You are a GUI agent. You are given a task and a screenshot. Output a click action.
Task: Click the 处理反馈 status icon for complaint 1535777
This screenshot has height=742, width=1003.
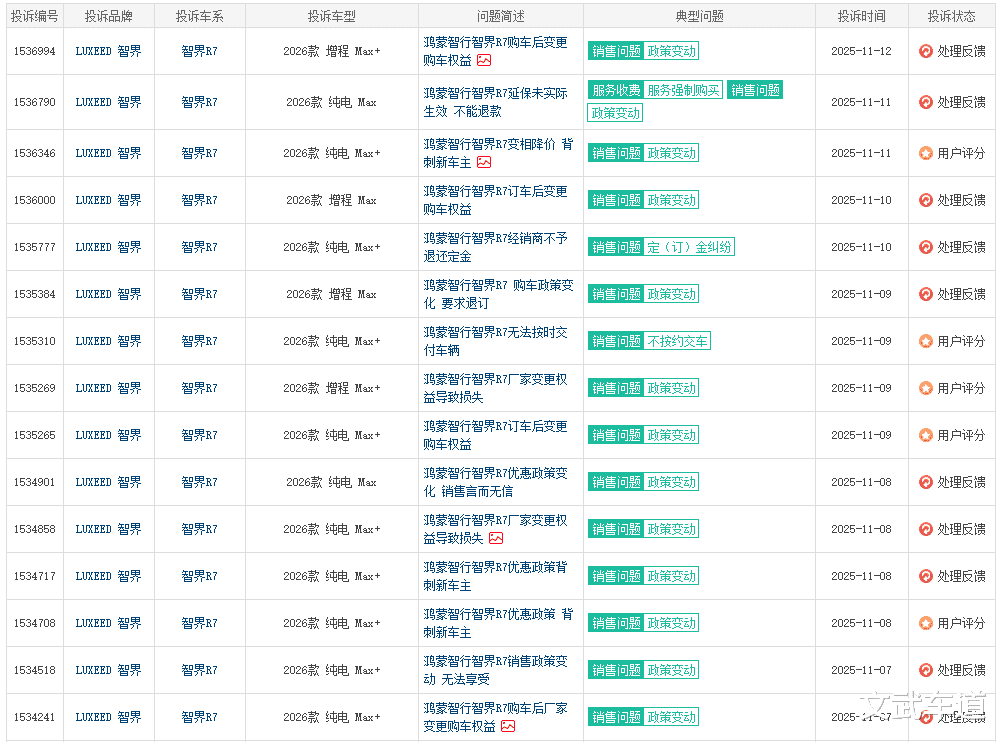926,247
